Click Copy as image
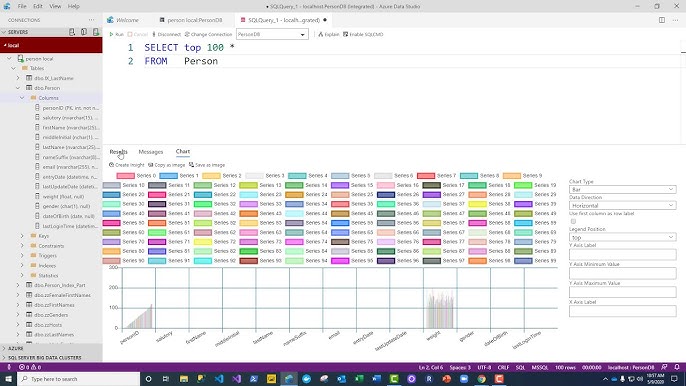The width and height of the screenshot is (686, 386). [x=167, y=165]
